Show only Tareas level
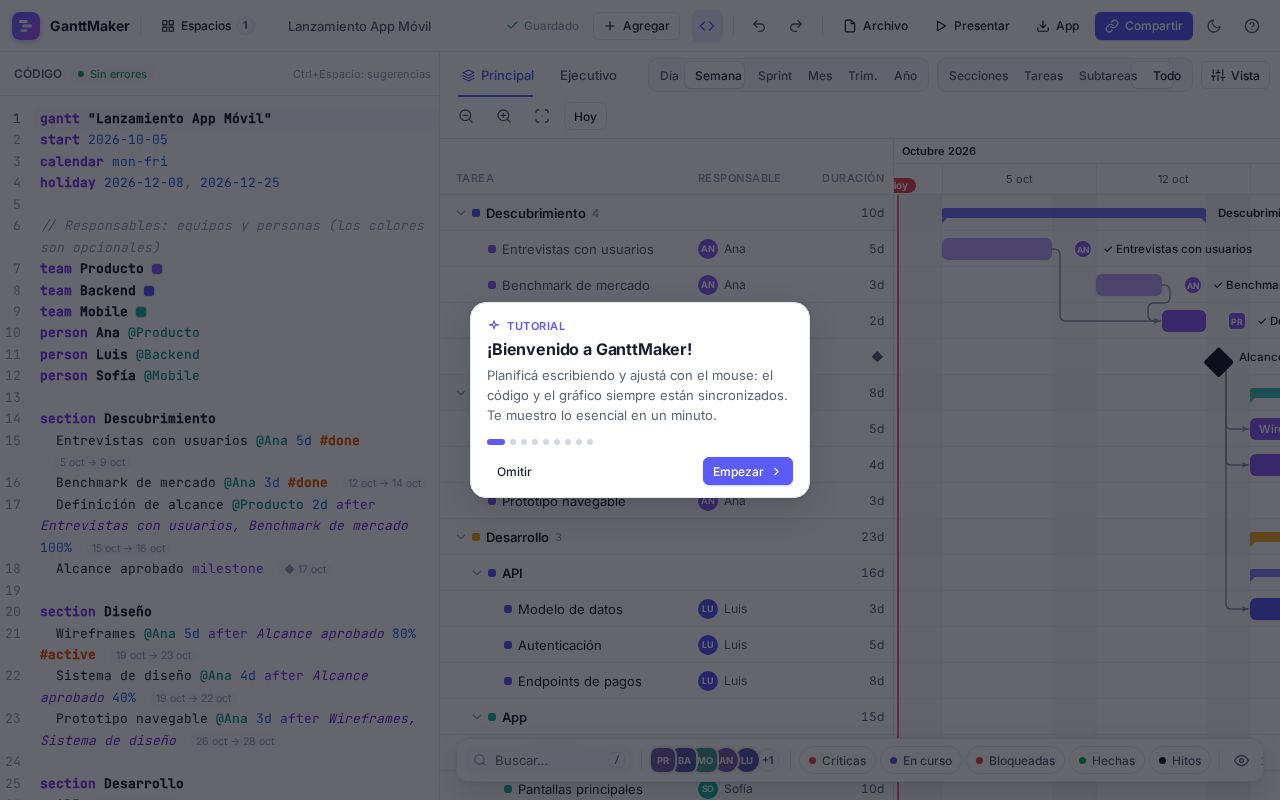The height and width of the screenshot is (800, 1280). [1043, 75]
